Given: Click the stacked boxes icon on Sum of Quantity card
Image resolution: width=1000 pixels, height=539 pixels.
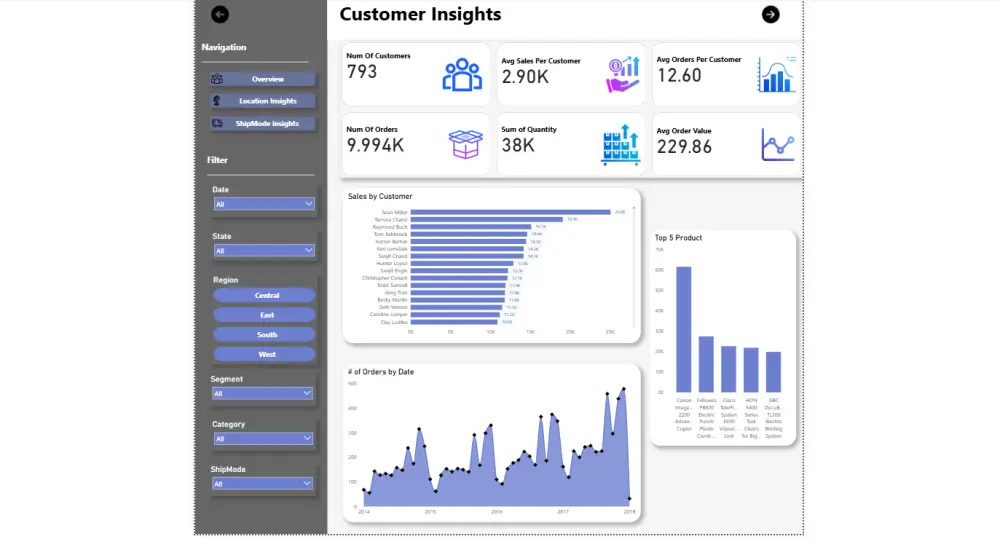Looking at the screenshot, I should (x=621, y=145).
